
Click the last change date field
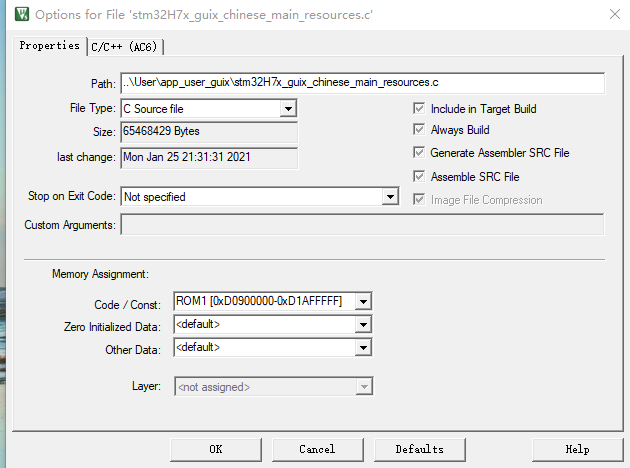pos(209,157)
